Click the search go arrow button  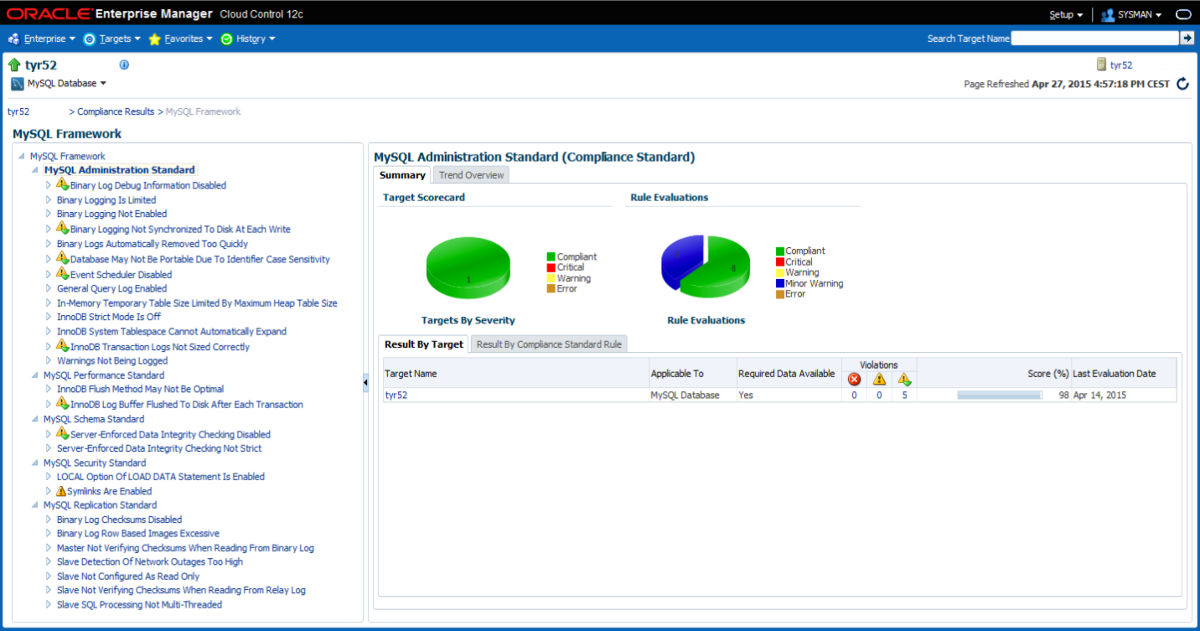(x=1187, y=38)
